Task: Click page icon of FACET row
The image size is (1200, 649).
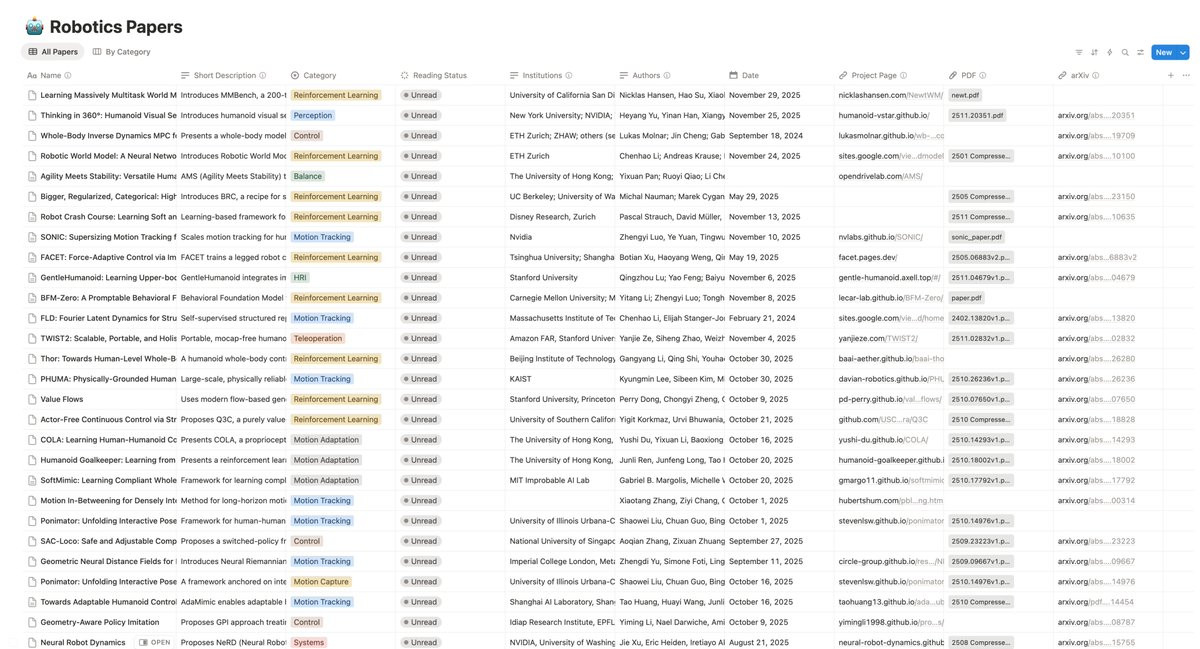Action: coord(32,257)
